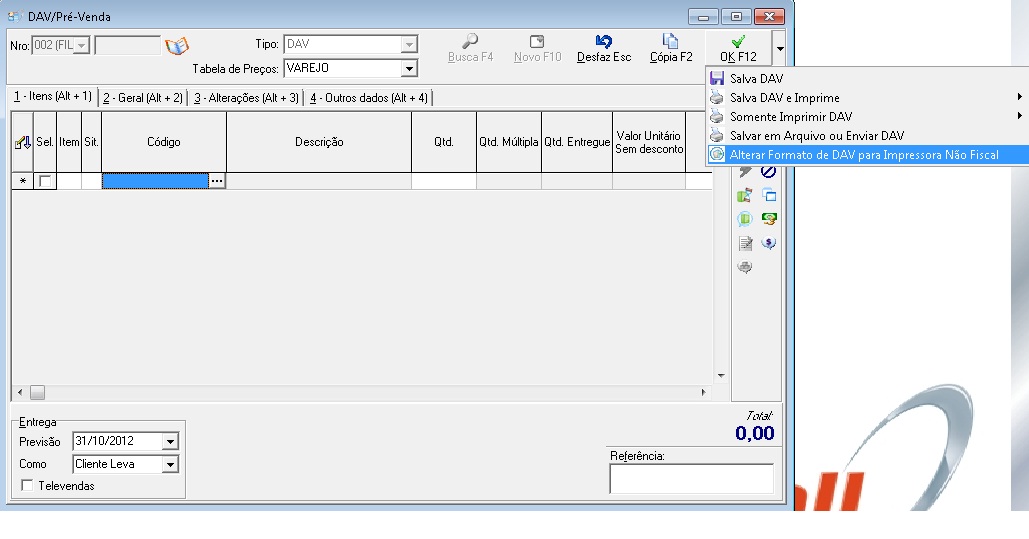Screen dimensions: 1029x539
Task: Click the icon beside Alterar Formato de DAV
Action: (717, 154)
